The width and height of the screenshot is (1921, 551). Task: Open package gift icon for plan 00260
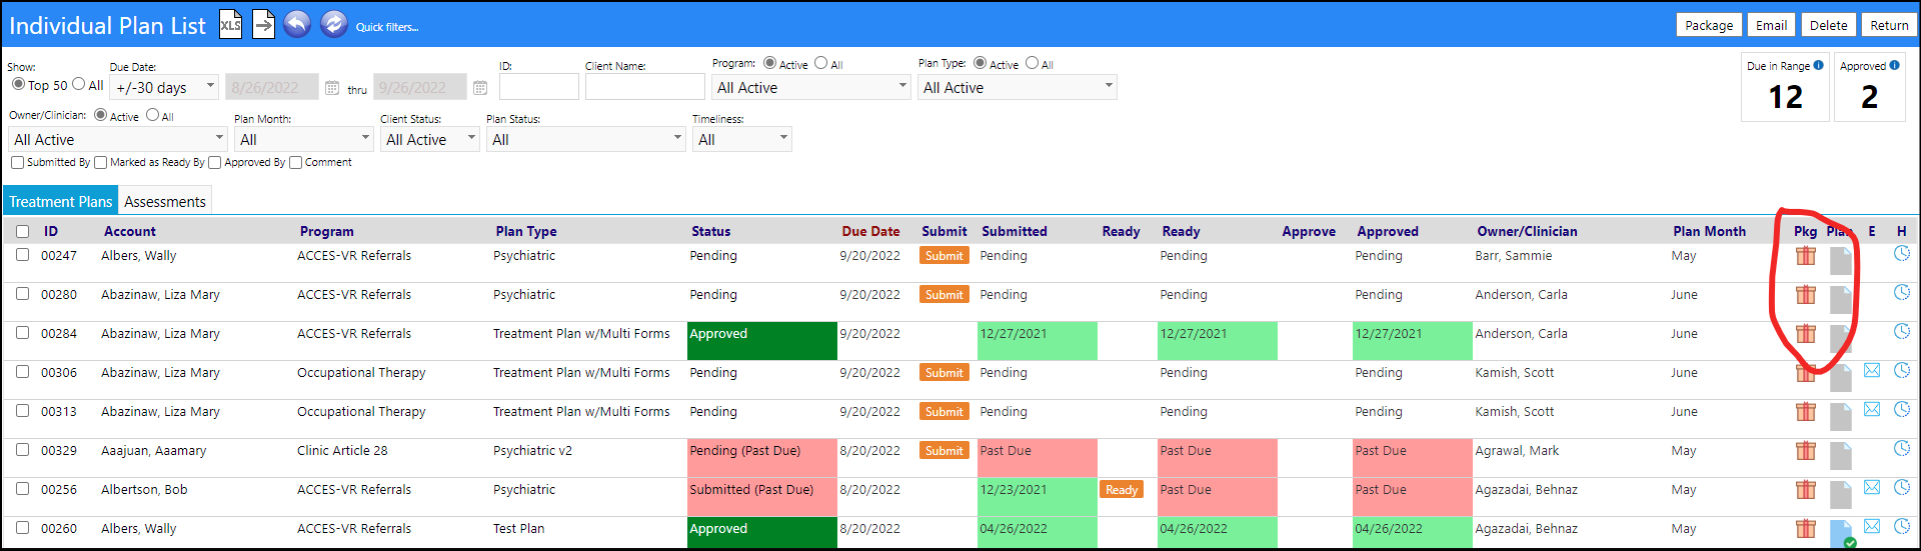[1805, 529]
